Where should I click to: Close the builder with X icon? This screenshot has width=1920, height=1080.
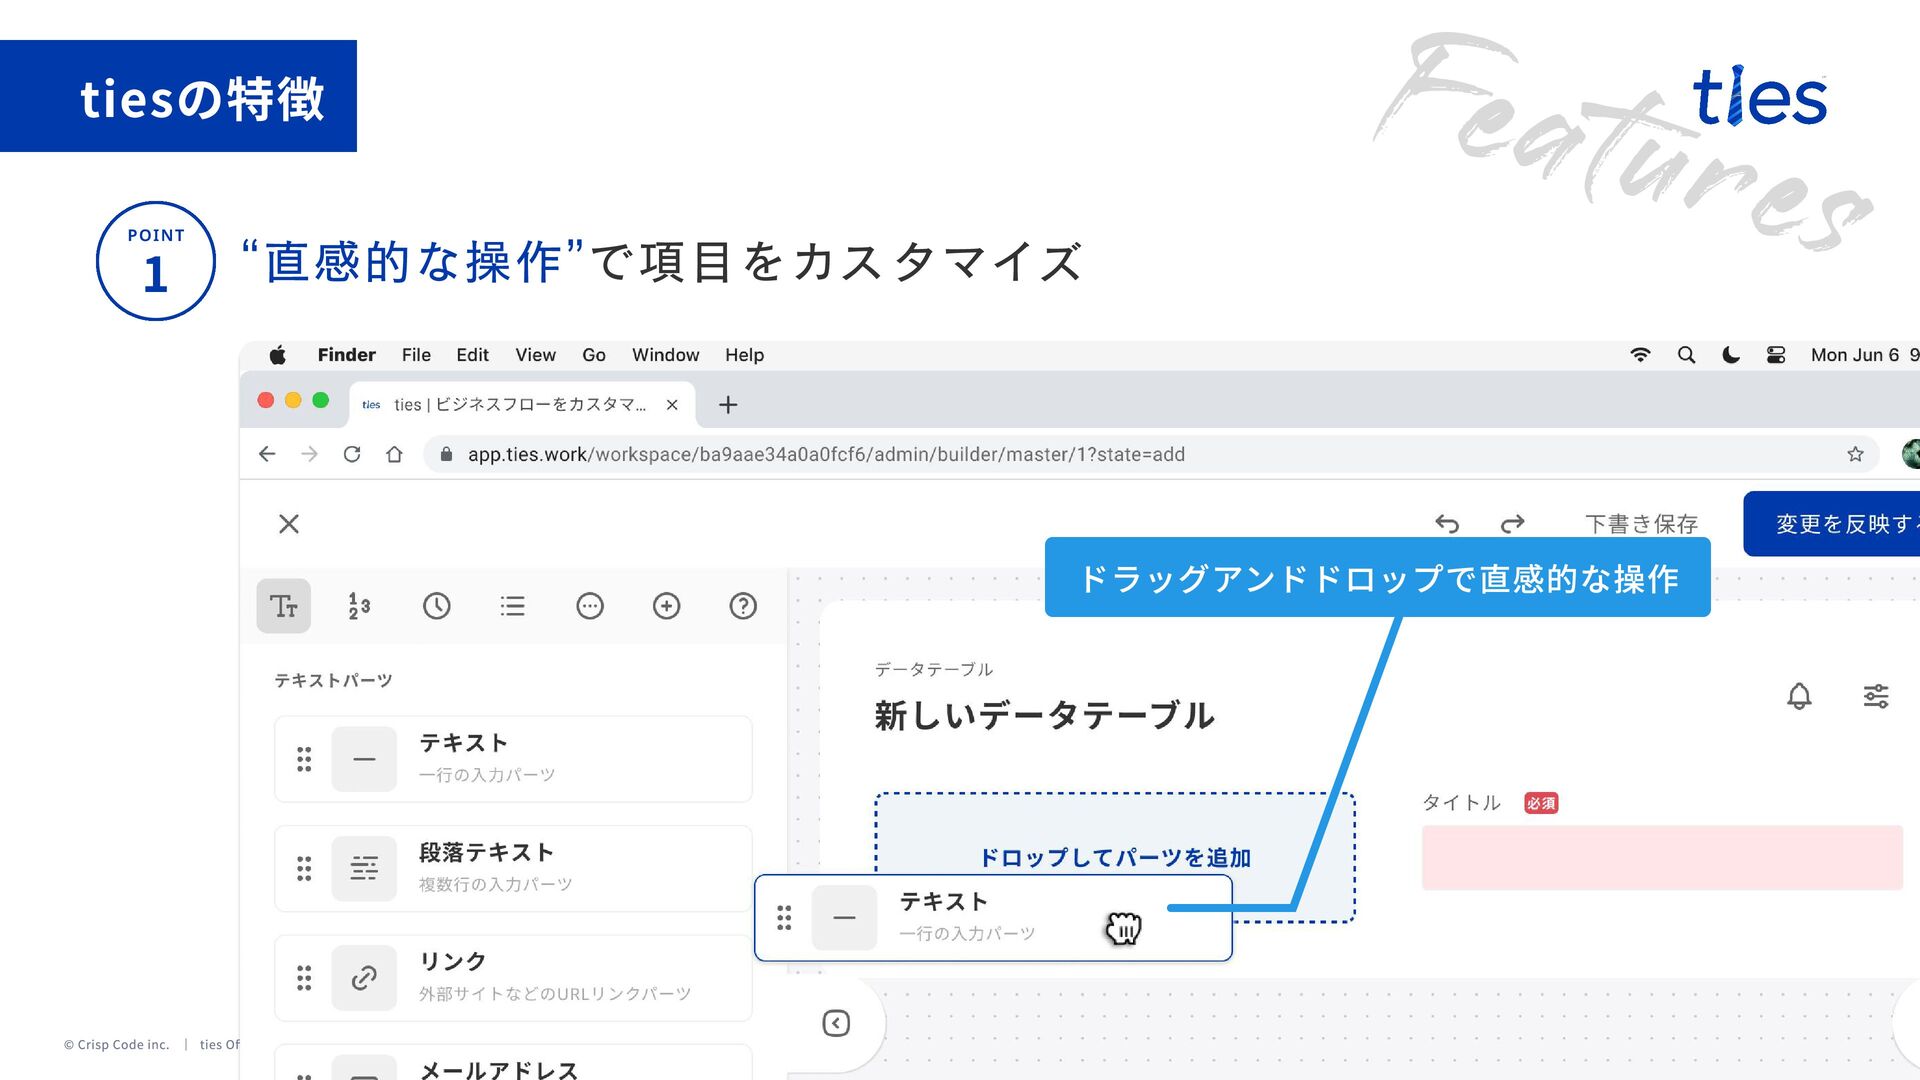tap(289, 524)
